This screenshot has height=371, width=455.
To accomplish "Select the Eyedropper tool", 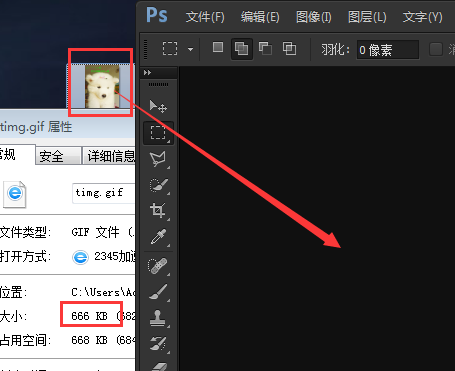I will [158, 236].
